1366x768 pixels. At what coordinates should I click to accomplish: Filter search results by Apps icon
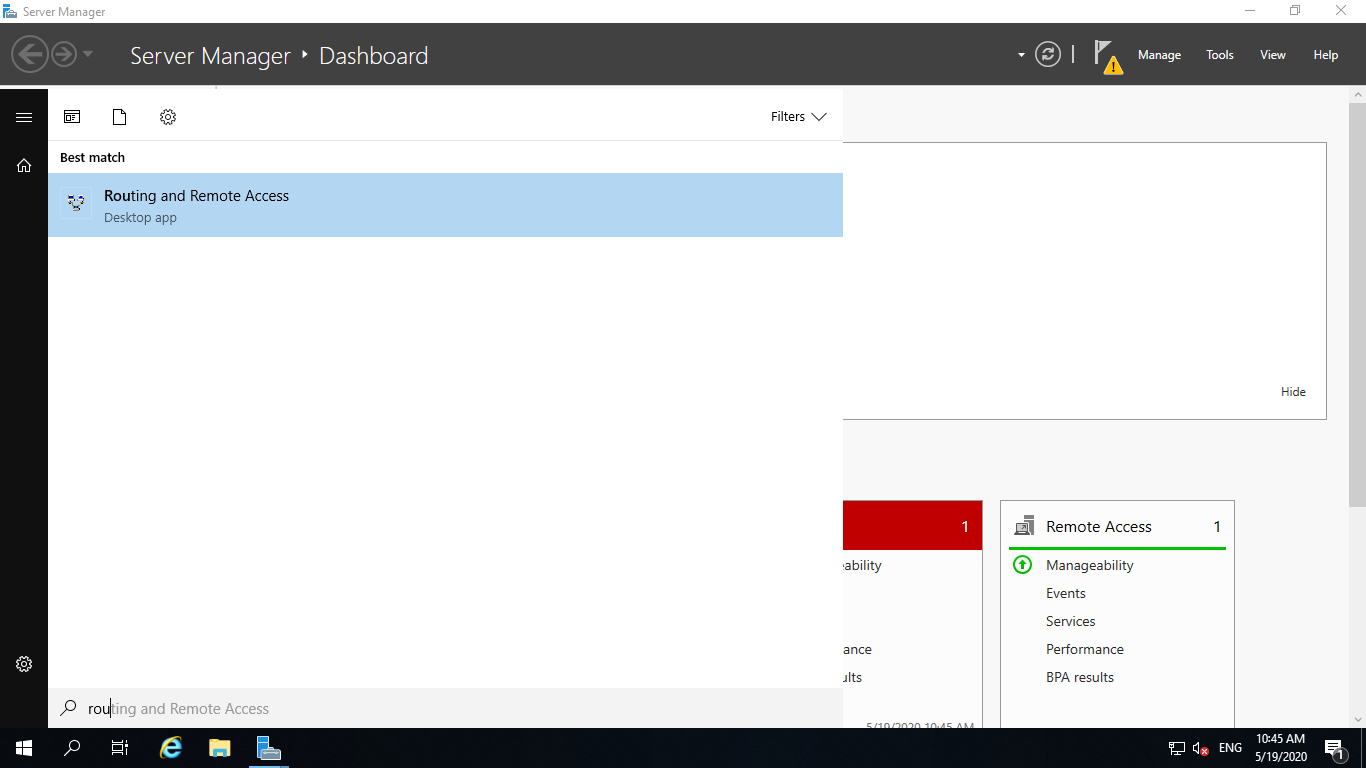(x=72, y=117)
